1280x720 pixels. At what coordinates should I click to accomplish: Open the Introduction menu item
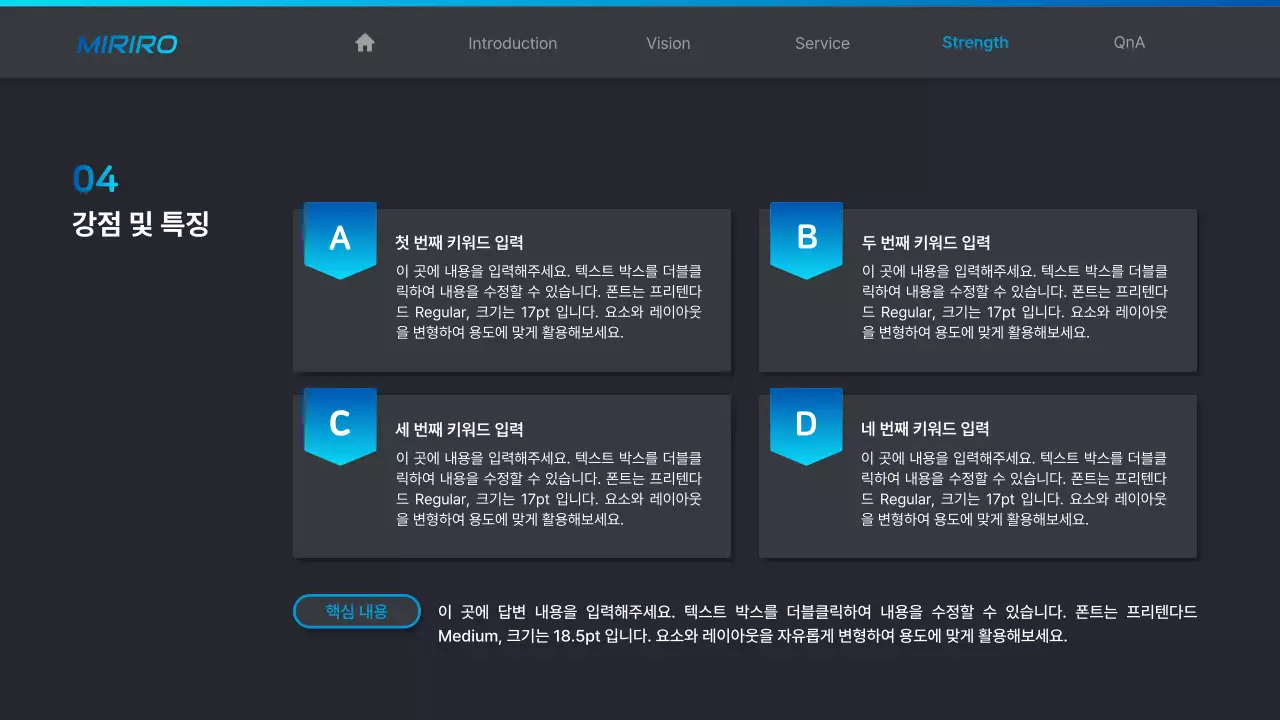point(512,43)
